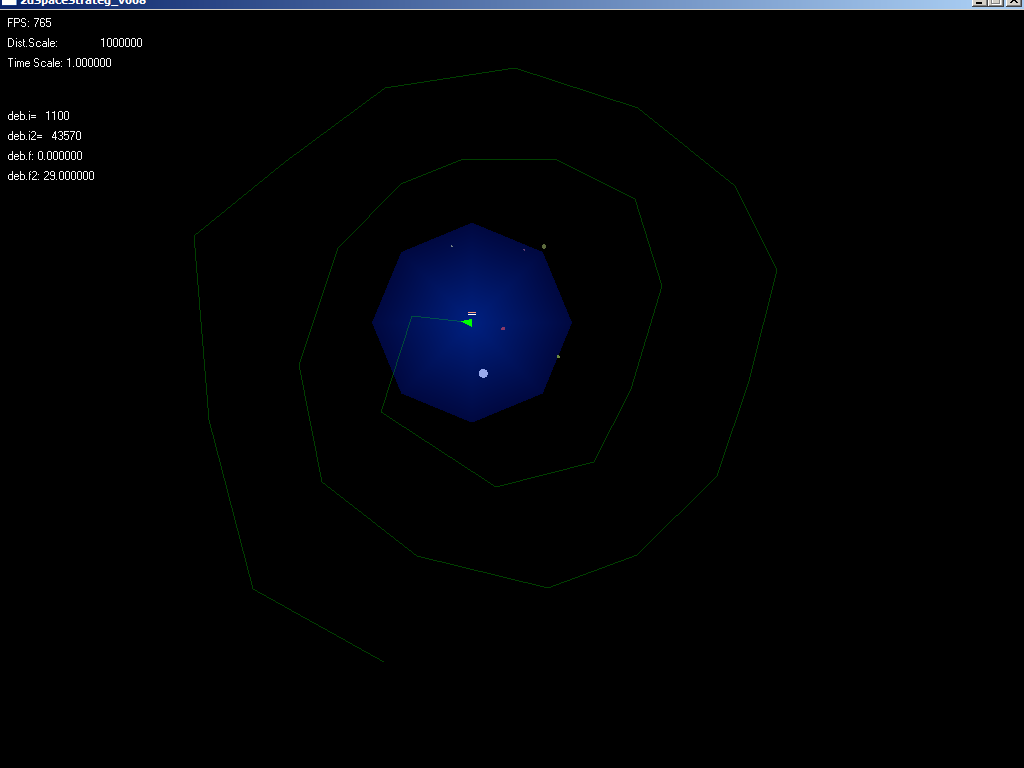
Task: Select the olive dot outside the blue zone
Action: pyautogui.click(x=544, y=246)
